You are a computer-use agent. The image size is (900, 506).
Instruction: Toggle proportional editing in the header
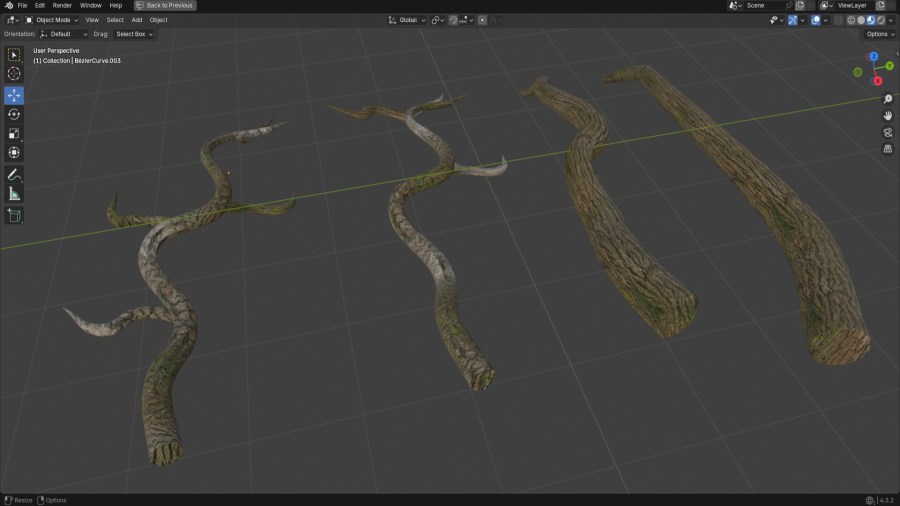pos(482,20)
